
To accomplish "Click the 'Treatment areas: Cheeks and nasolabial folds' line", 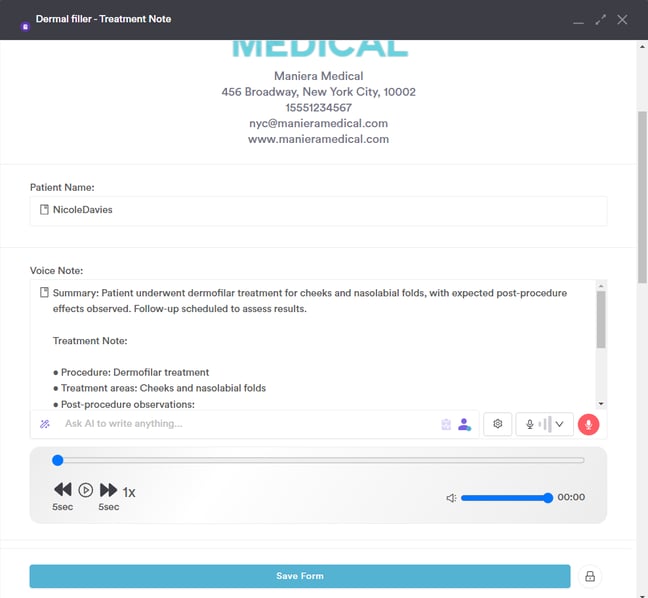I will point(160,388).
